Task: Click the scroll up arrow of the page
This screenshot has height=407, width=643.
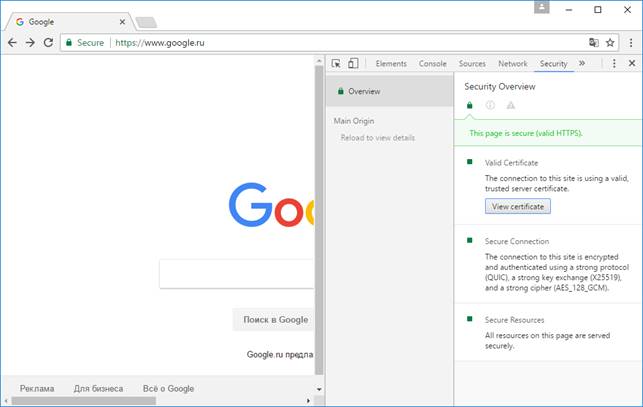Action: pos(319,61)
